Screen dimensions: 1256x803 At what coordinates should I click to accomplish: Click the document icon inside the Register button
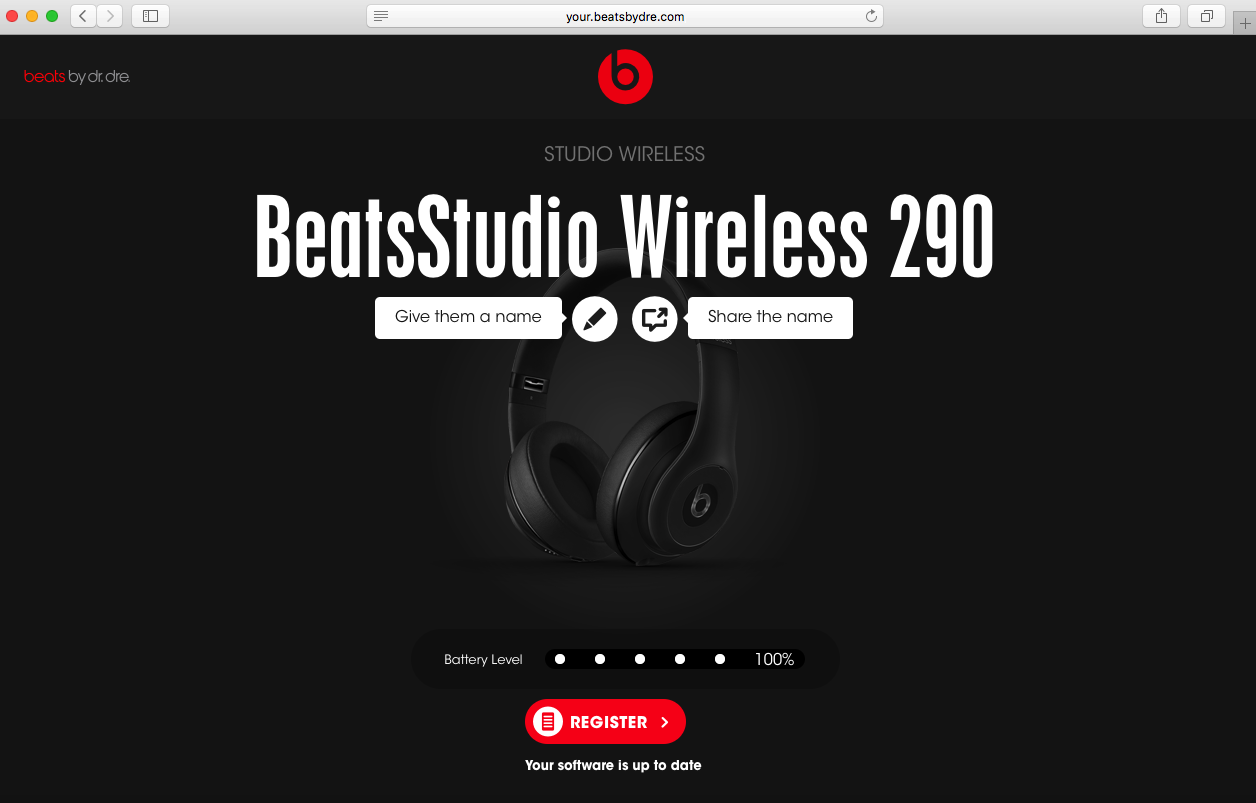(x=547, y=721)
